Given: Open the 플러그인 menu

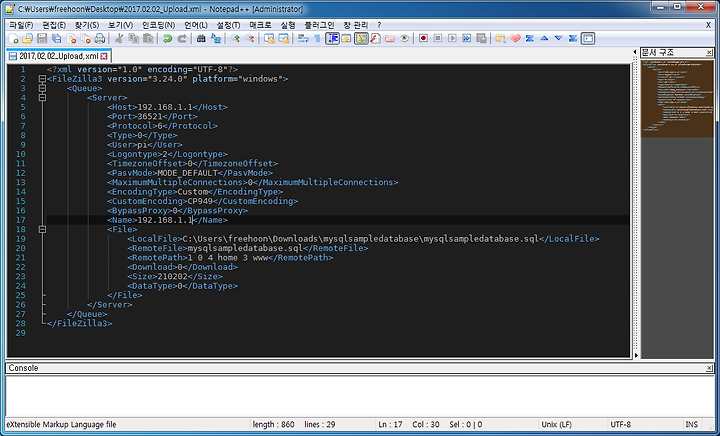Looking at the screenshot, I should tap(319, 25).
